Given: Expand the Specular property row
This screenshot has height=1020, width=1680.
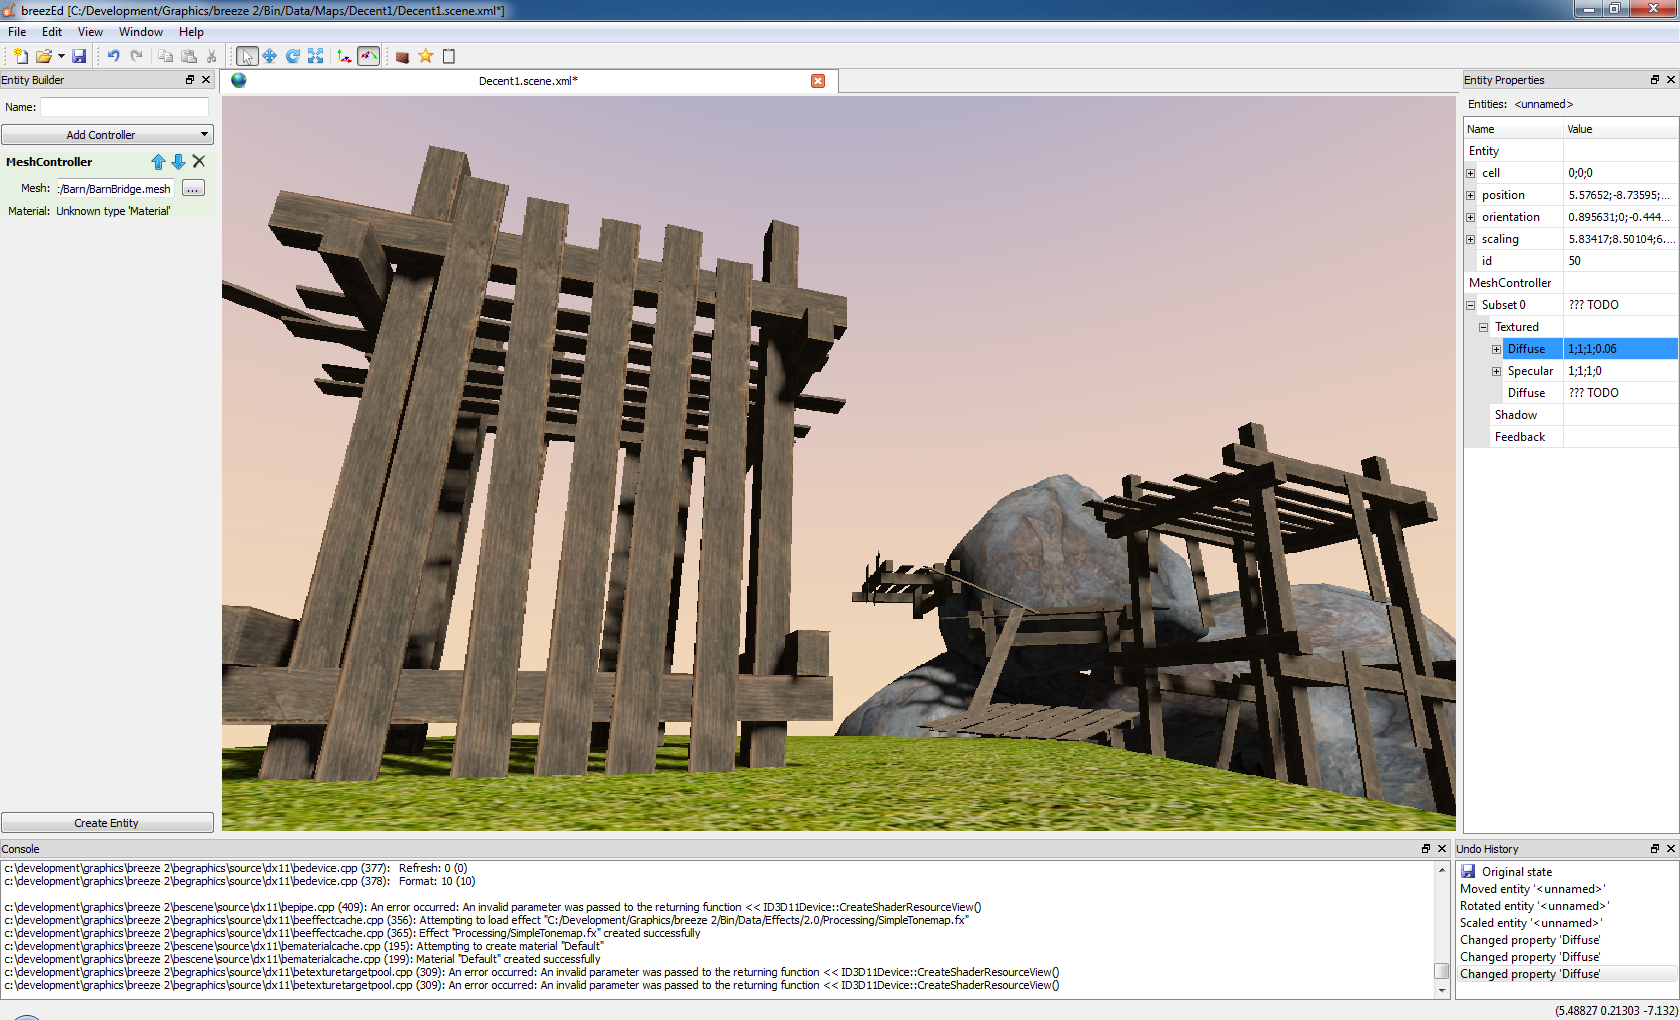Looking at the screenshot, I should pos(1497,371).
